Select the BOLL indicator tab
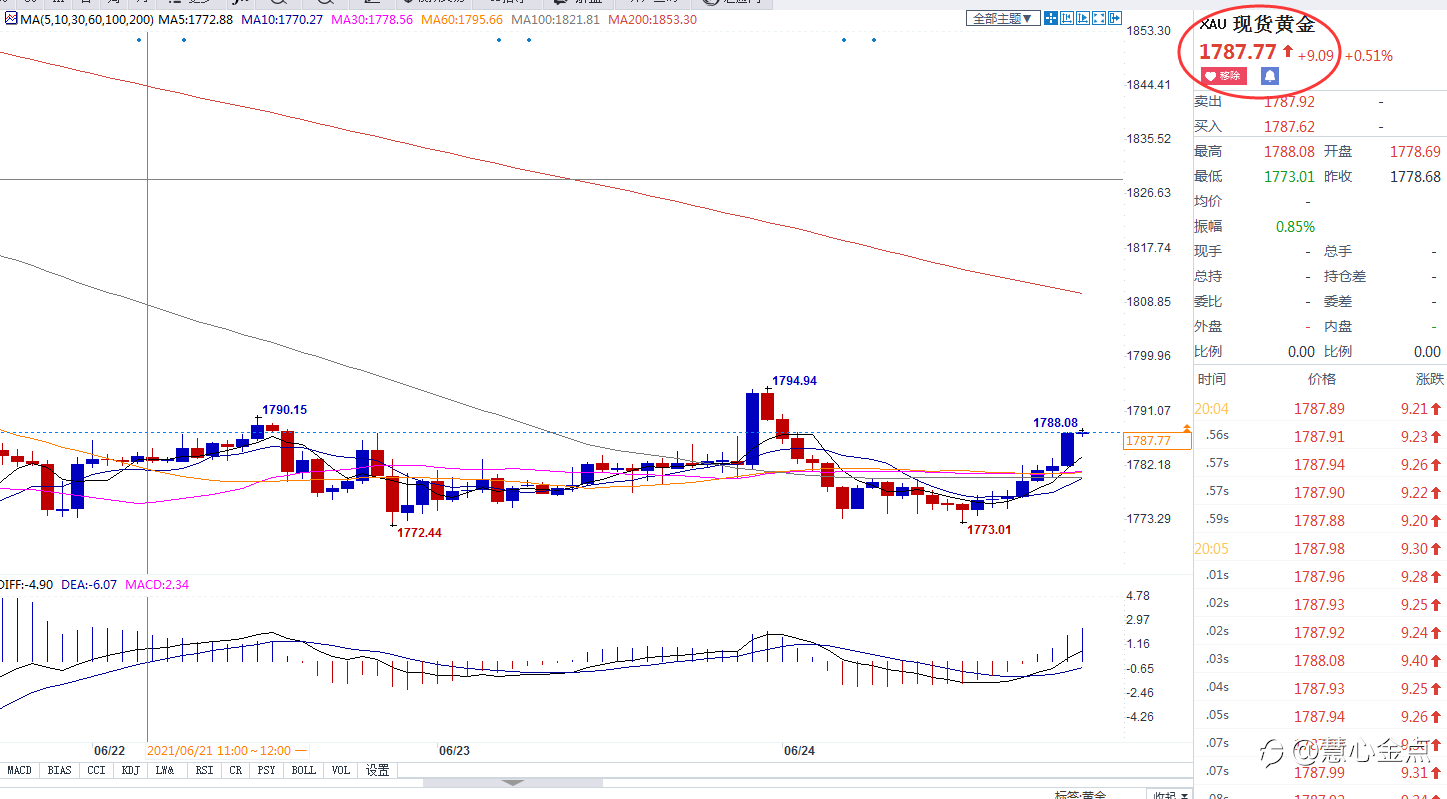Screen dimensions: 1447x799 [x=303, y=771]
